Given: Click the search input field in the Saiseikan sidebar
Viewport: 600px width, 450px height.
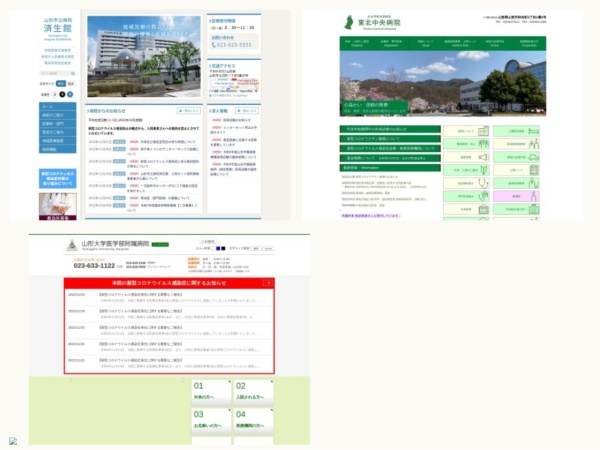Looking at the screenshot, I should click(x=54, y=73).
